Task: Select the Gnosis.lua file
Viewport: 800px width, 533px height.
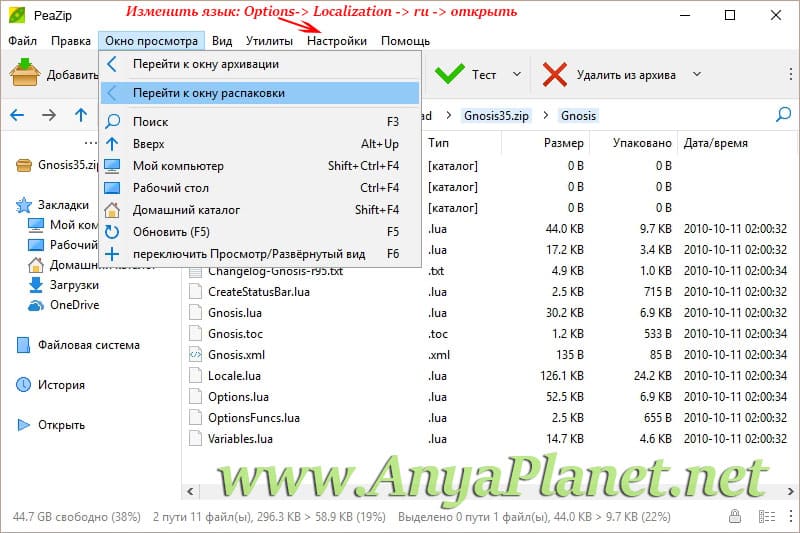Action: (x=235, y=313)
